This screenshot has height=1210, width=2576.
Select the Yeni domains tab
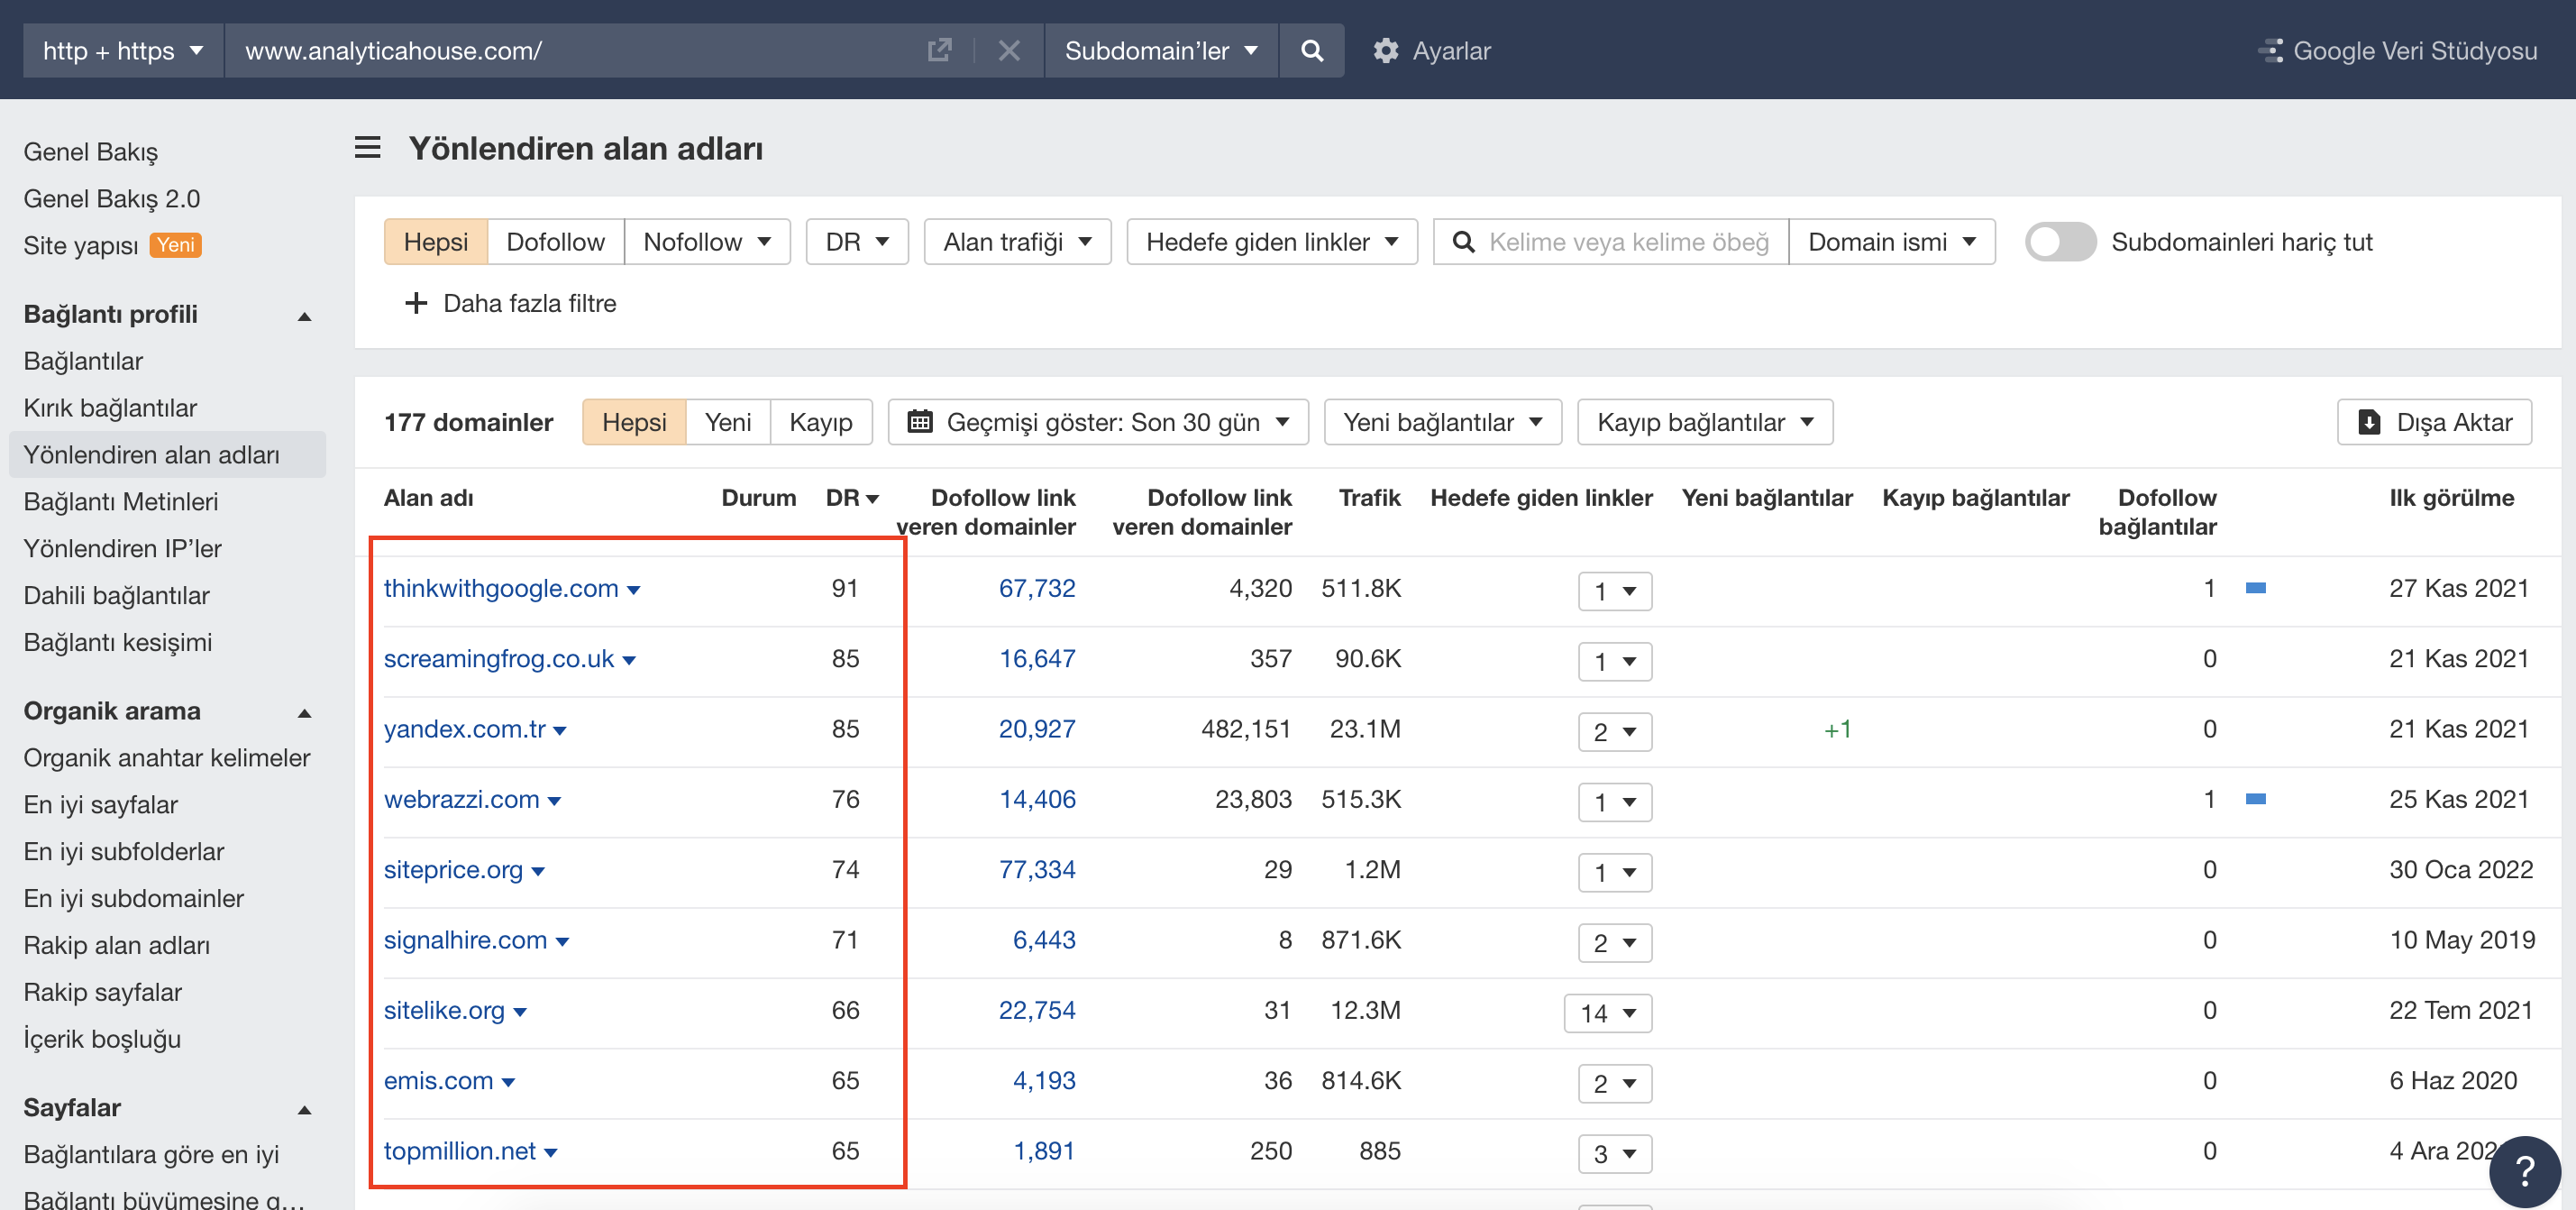click(x=727, y=422)
